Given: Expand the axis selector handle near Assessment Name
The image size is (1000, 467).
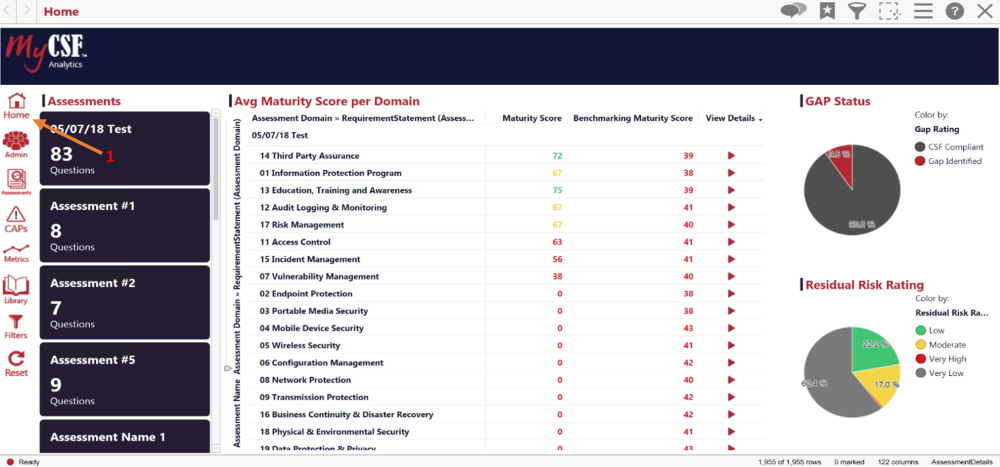Looking at the screenshot, I should 226,368.
